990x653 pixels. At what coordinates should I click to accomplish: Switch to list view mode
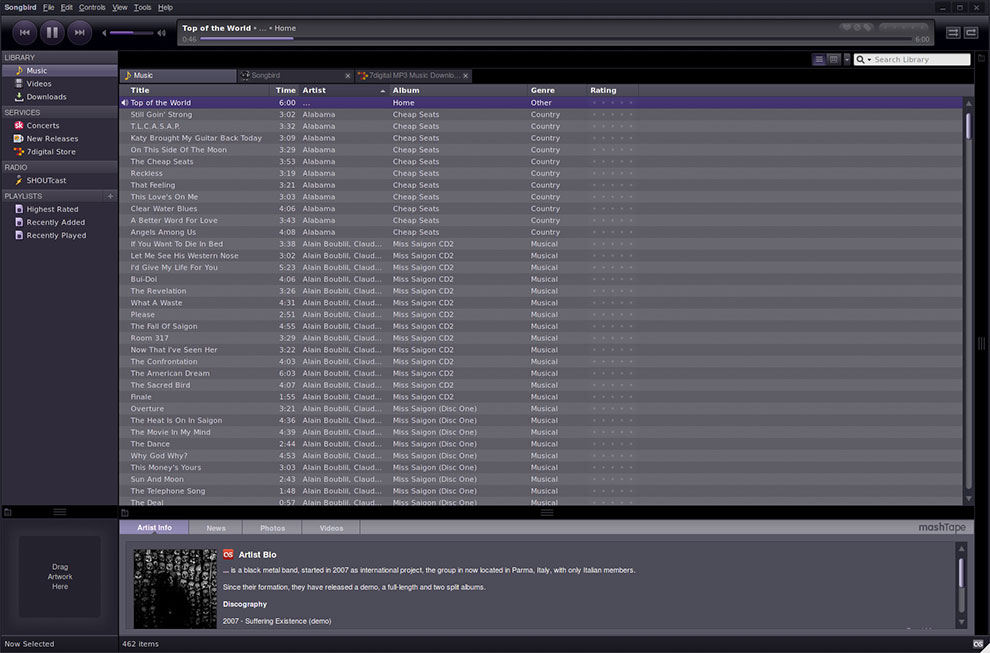pyautogui.click(x=819, y=59)
